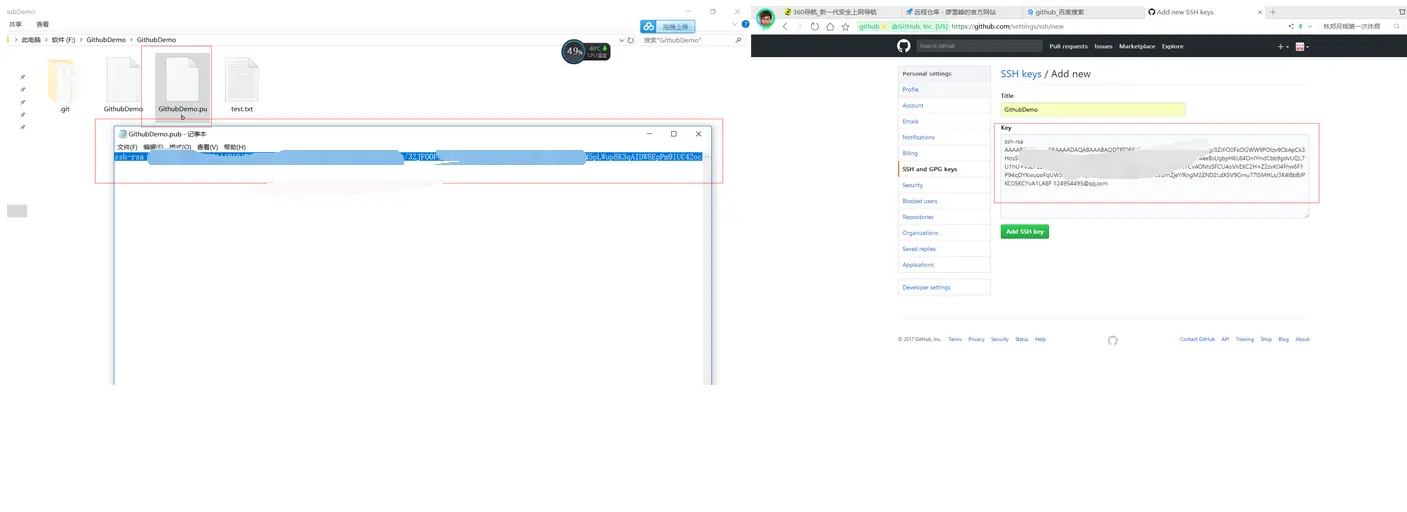Click the cloud upload button in Explorer
Image resolution: width=1407 pixels, height=512 pixels.
[667, 27]
